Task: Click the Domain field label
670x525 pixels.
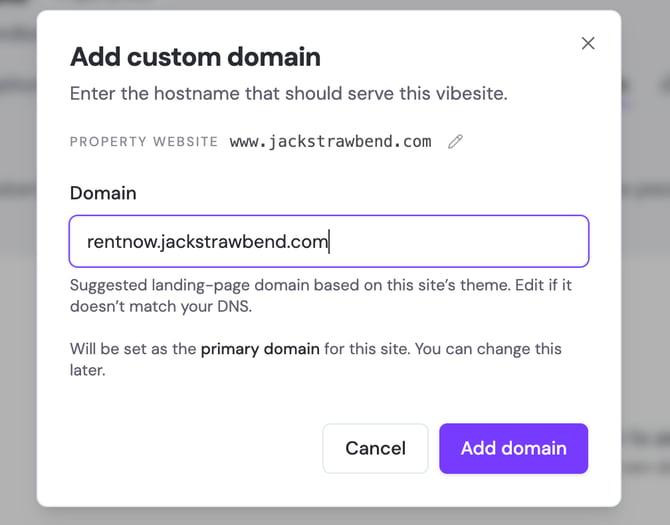Action: pos(103,193)
